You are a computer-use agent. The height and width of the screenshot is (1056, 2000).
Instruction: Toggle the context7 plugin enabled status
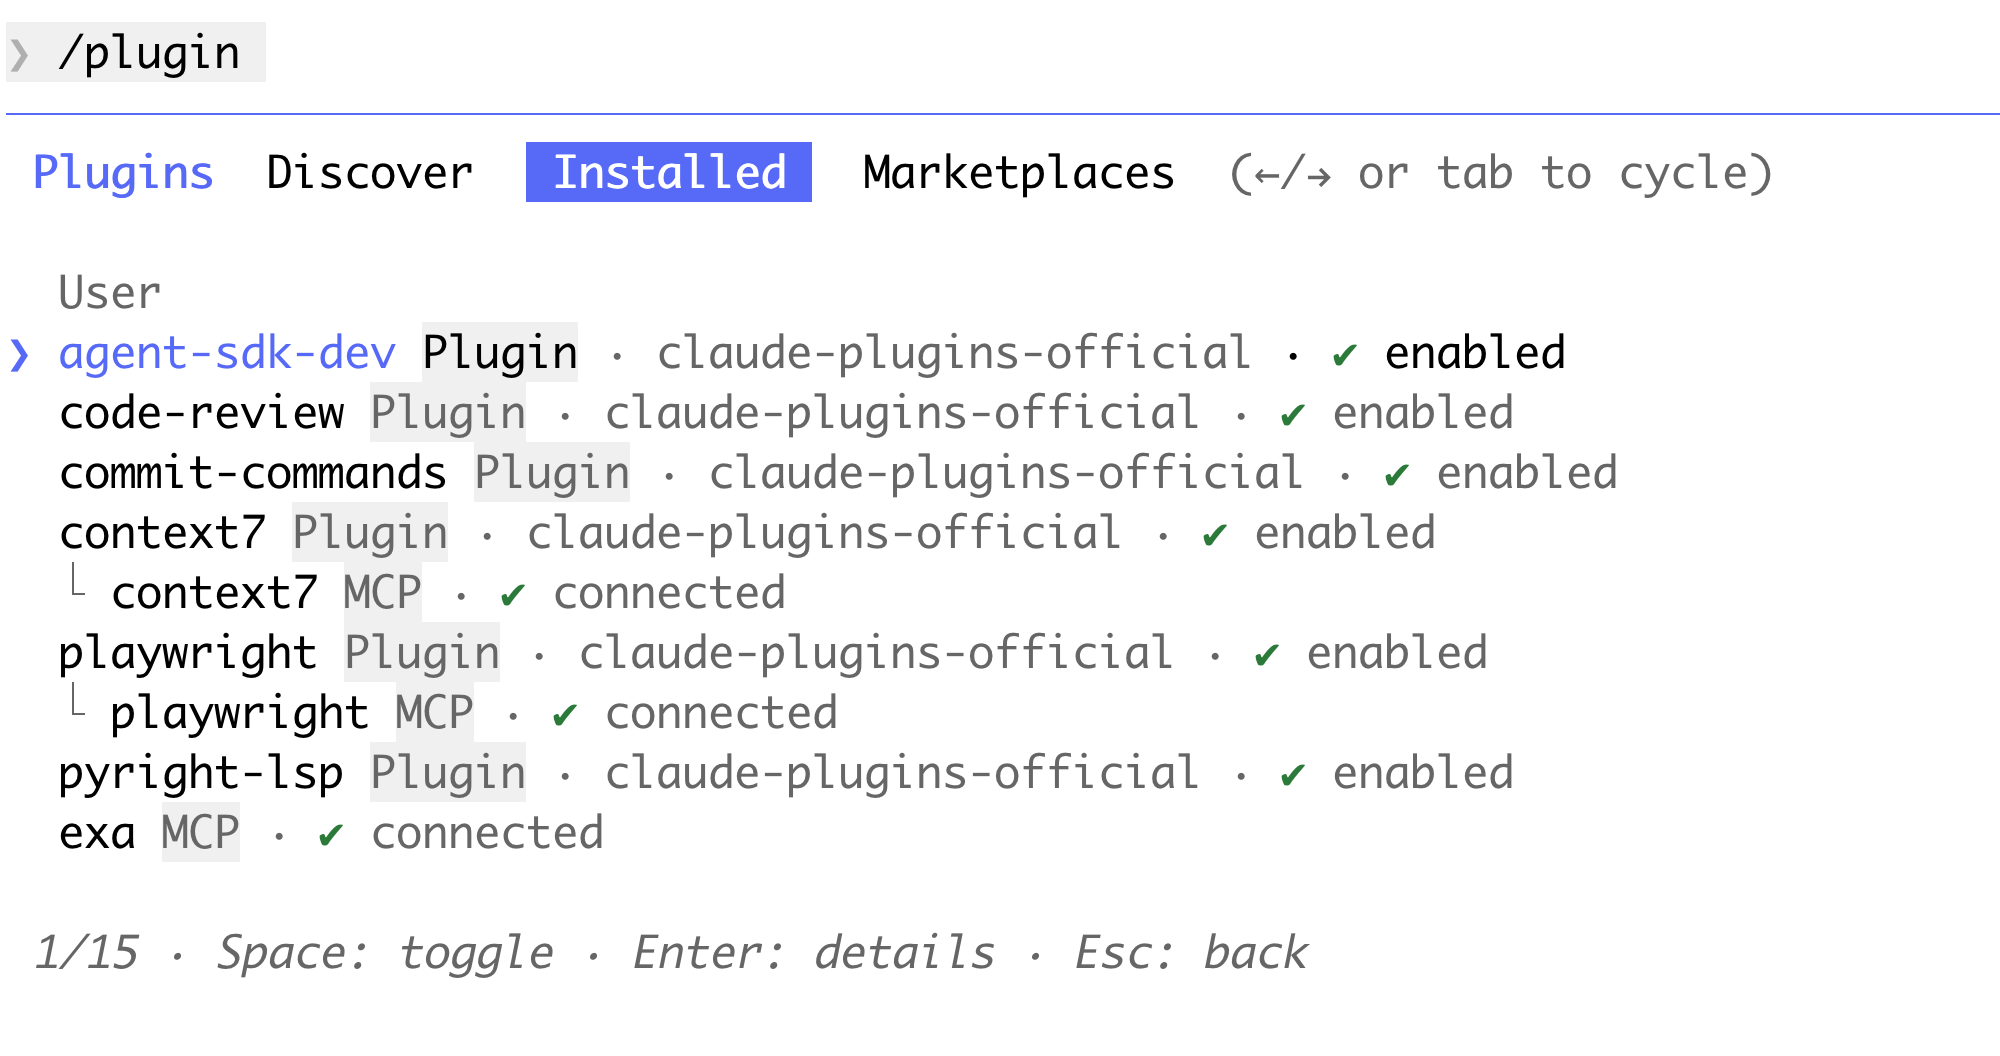point(1345,534)
